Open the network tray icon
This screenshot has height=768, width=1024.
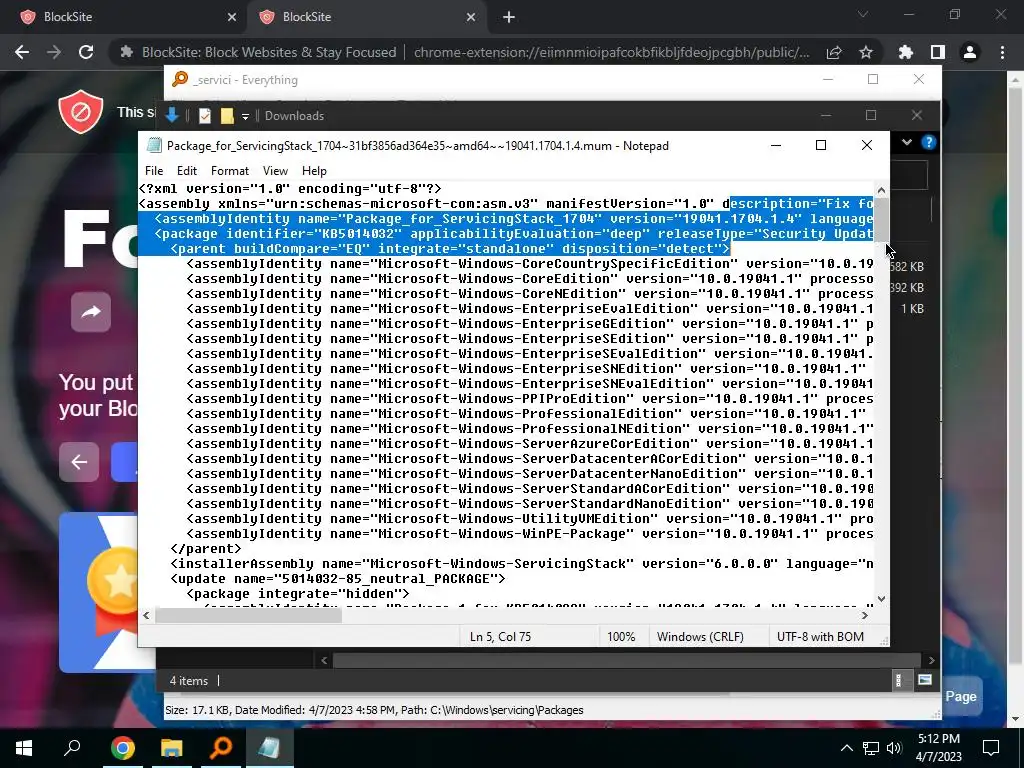[871, 748]
